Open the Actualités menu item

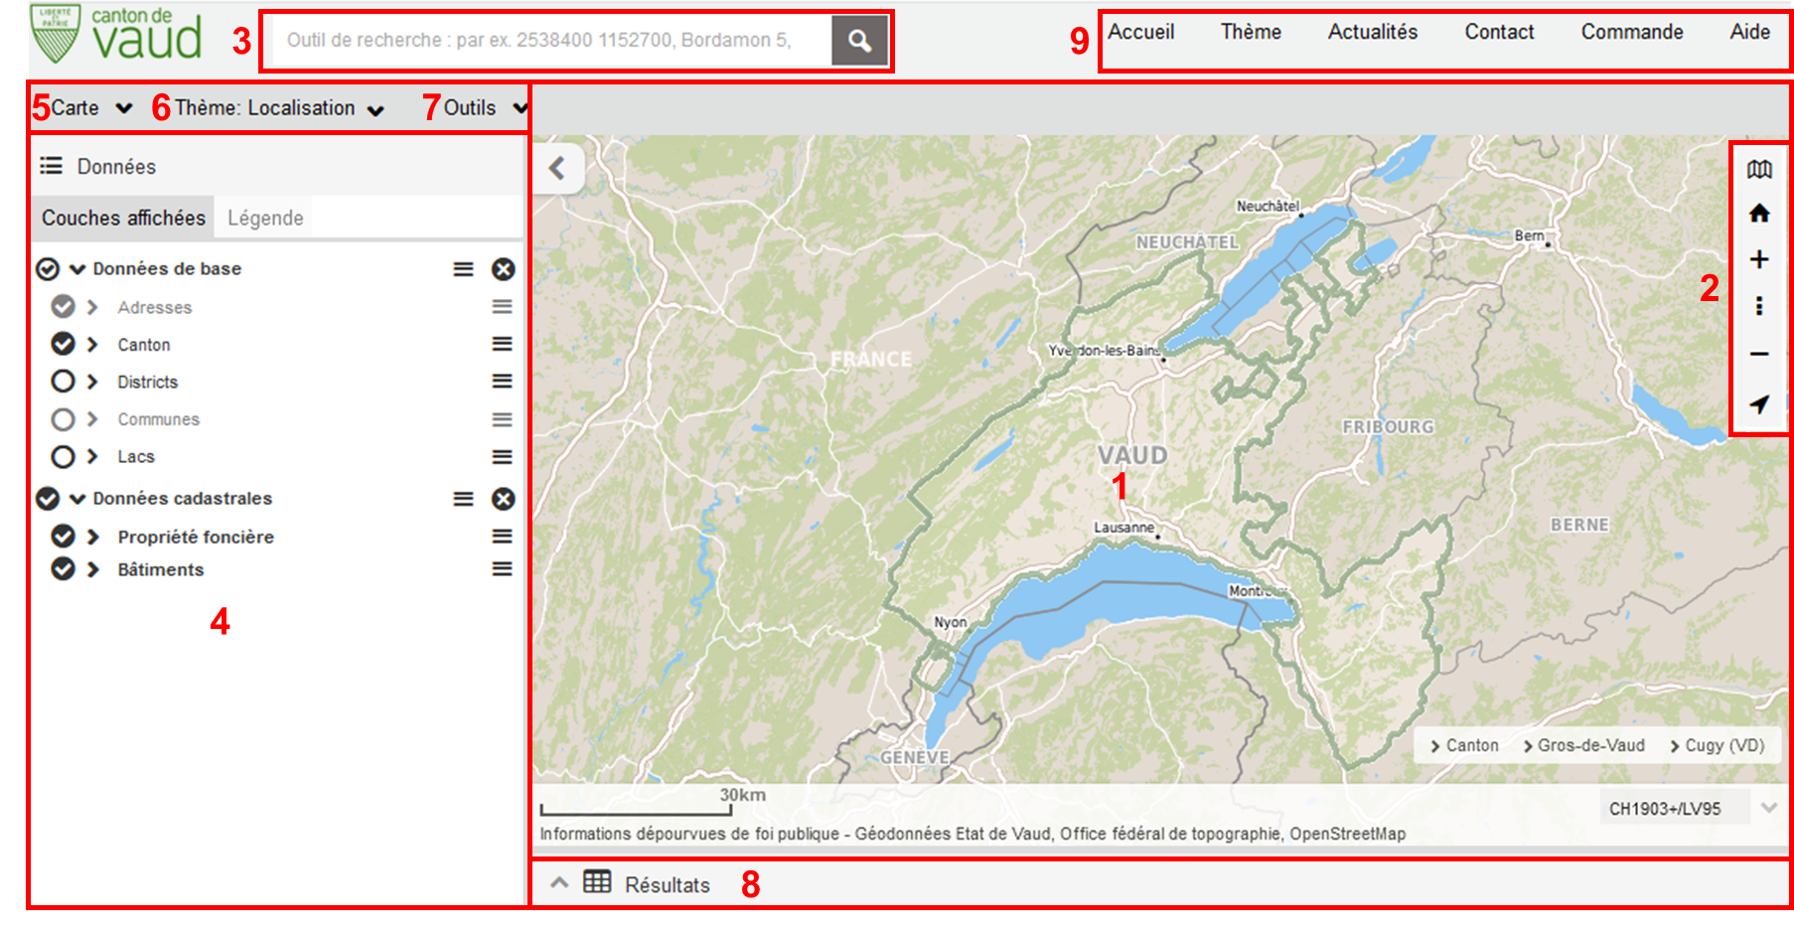[x=1373, y=32]
